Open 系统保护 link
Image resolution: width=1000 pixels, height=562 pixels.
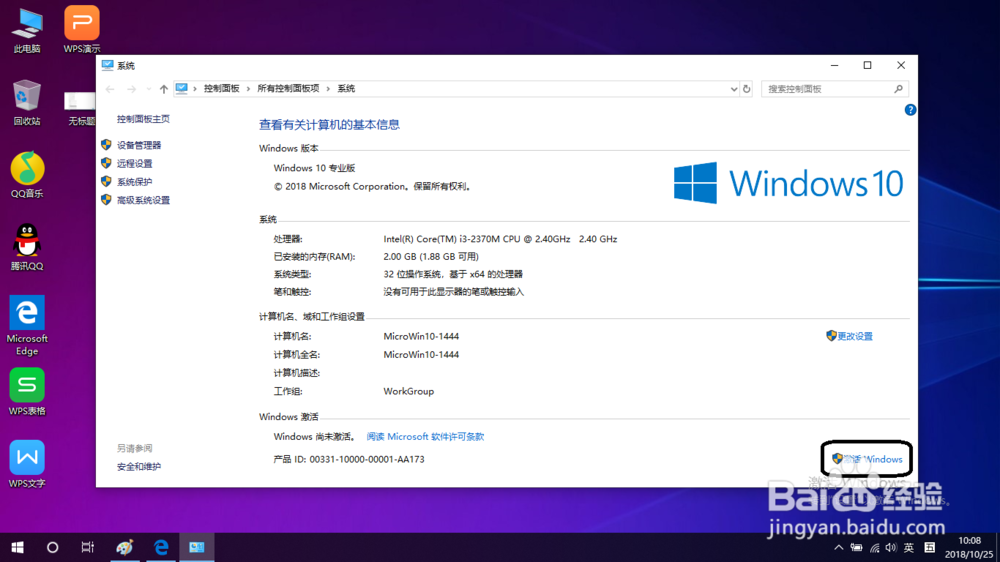click(135, 182)
